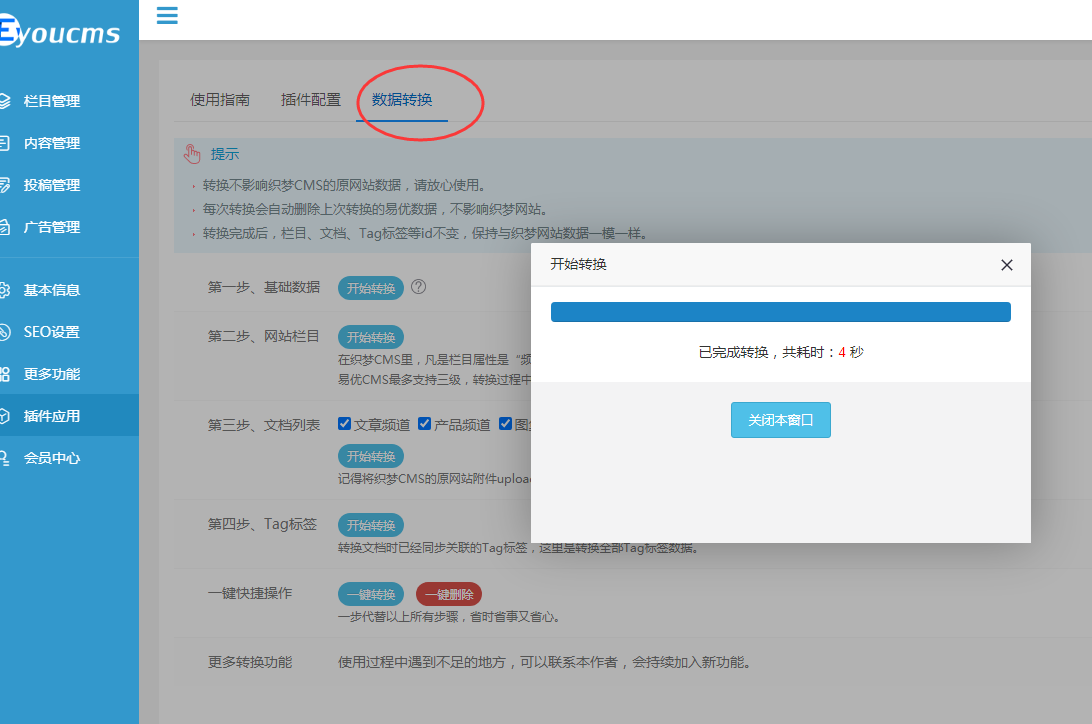Click the 关闭本窗口 button
1092x724 pixels.
pyautogui.click(x=780, y=420)
